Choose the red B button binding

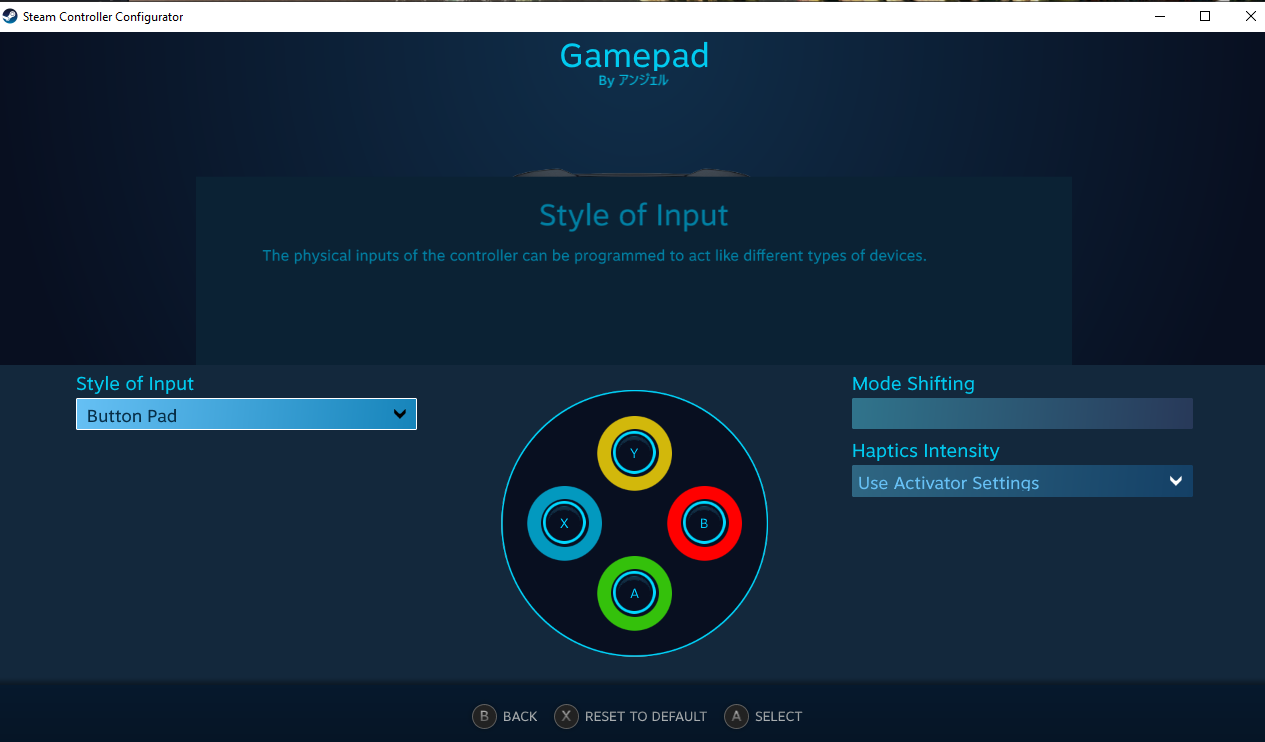[704, 523]
